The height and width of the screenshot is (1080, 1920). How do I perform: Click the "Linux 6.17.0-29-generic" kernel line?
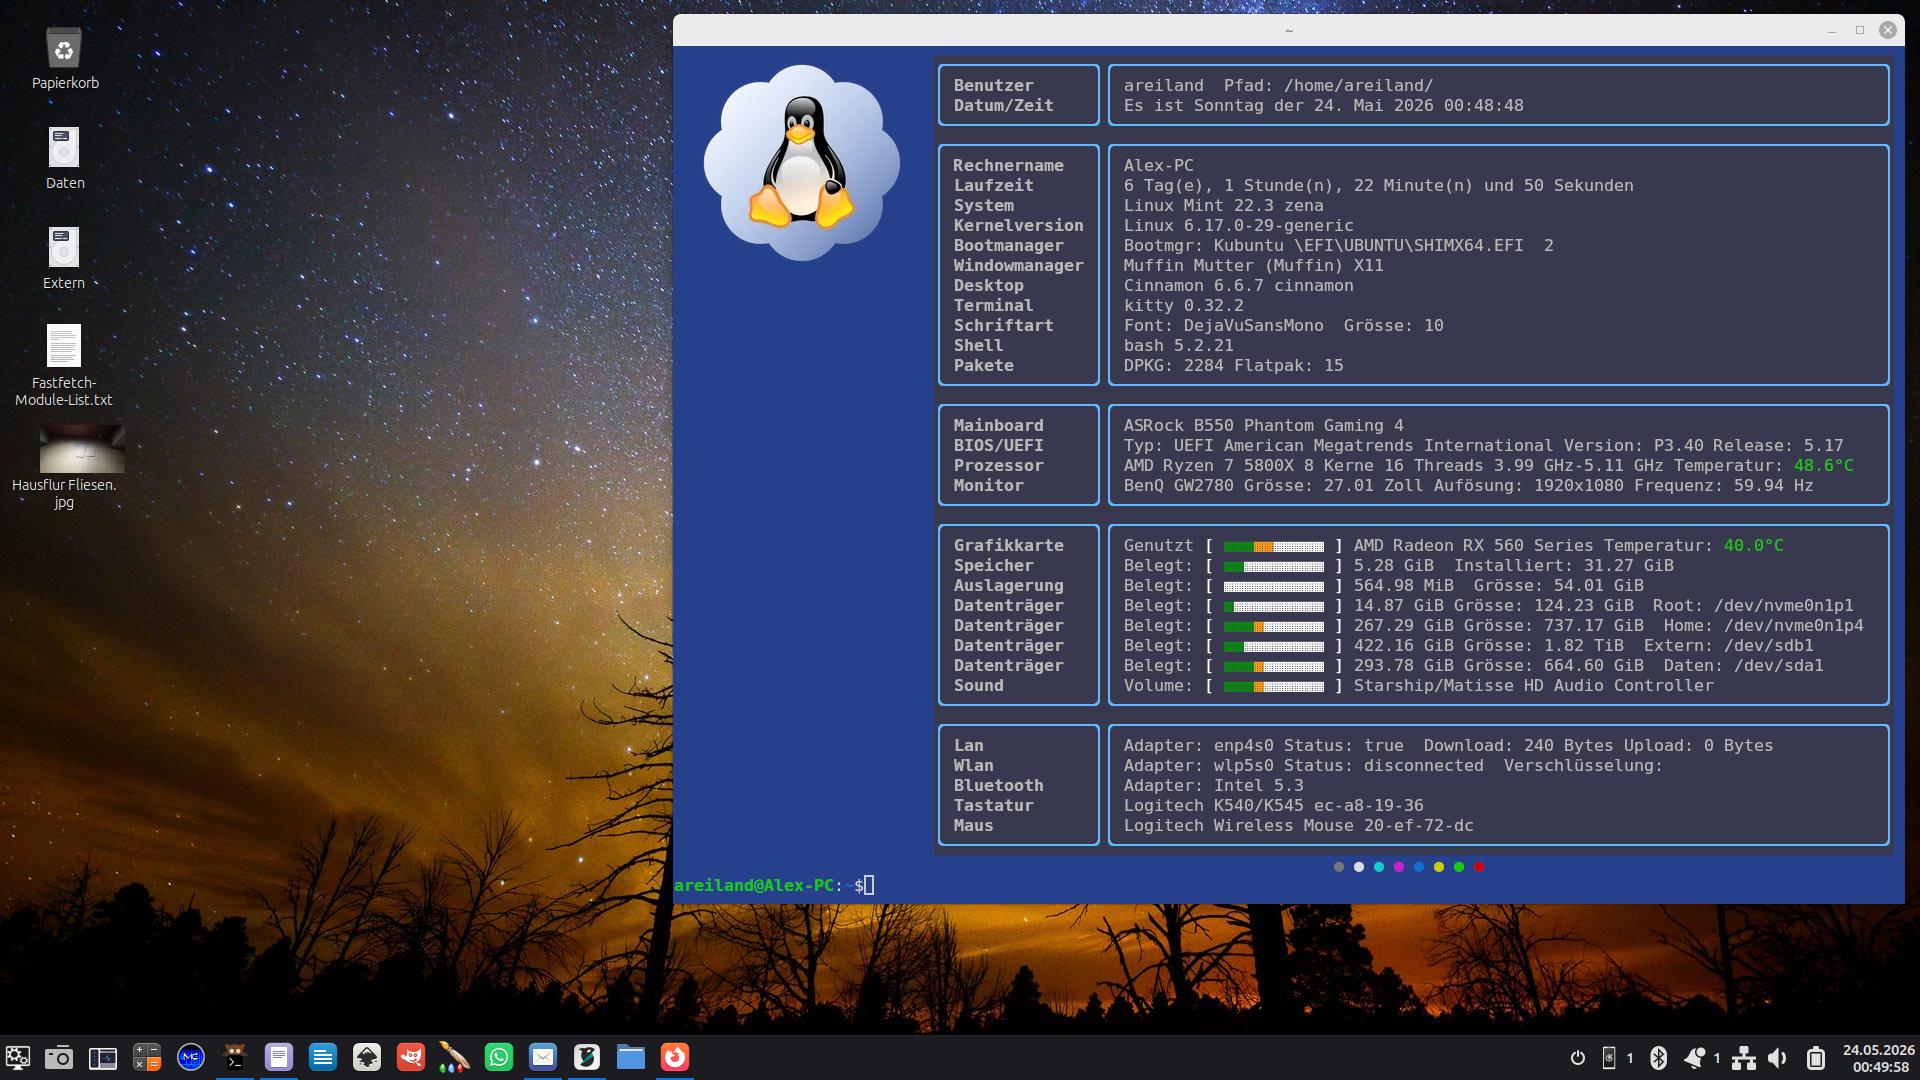(x=1238, y=226)
